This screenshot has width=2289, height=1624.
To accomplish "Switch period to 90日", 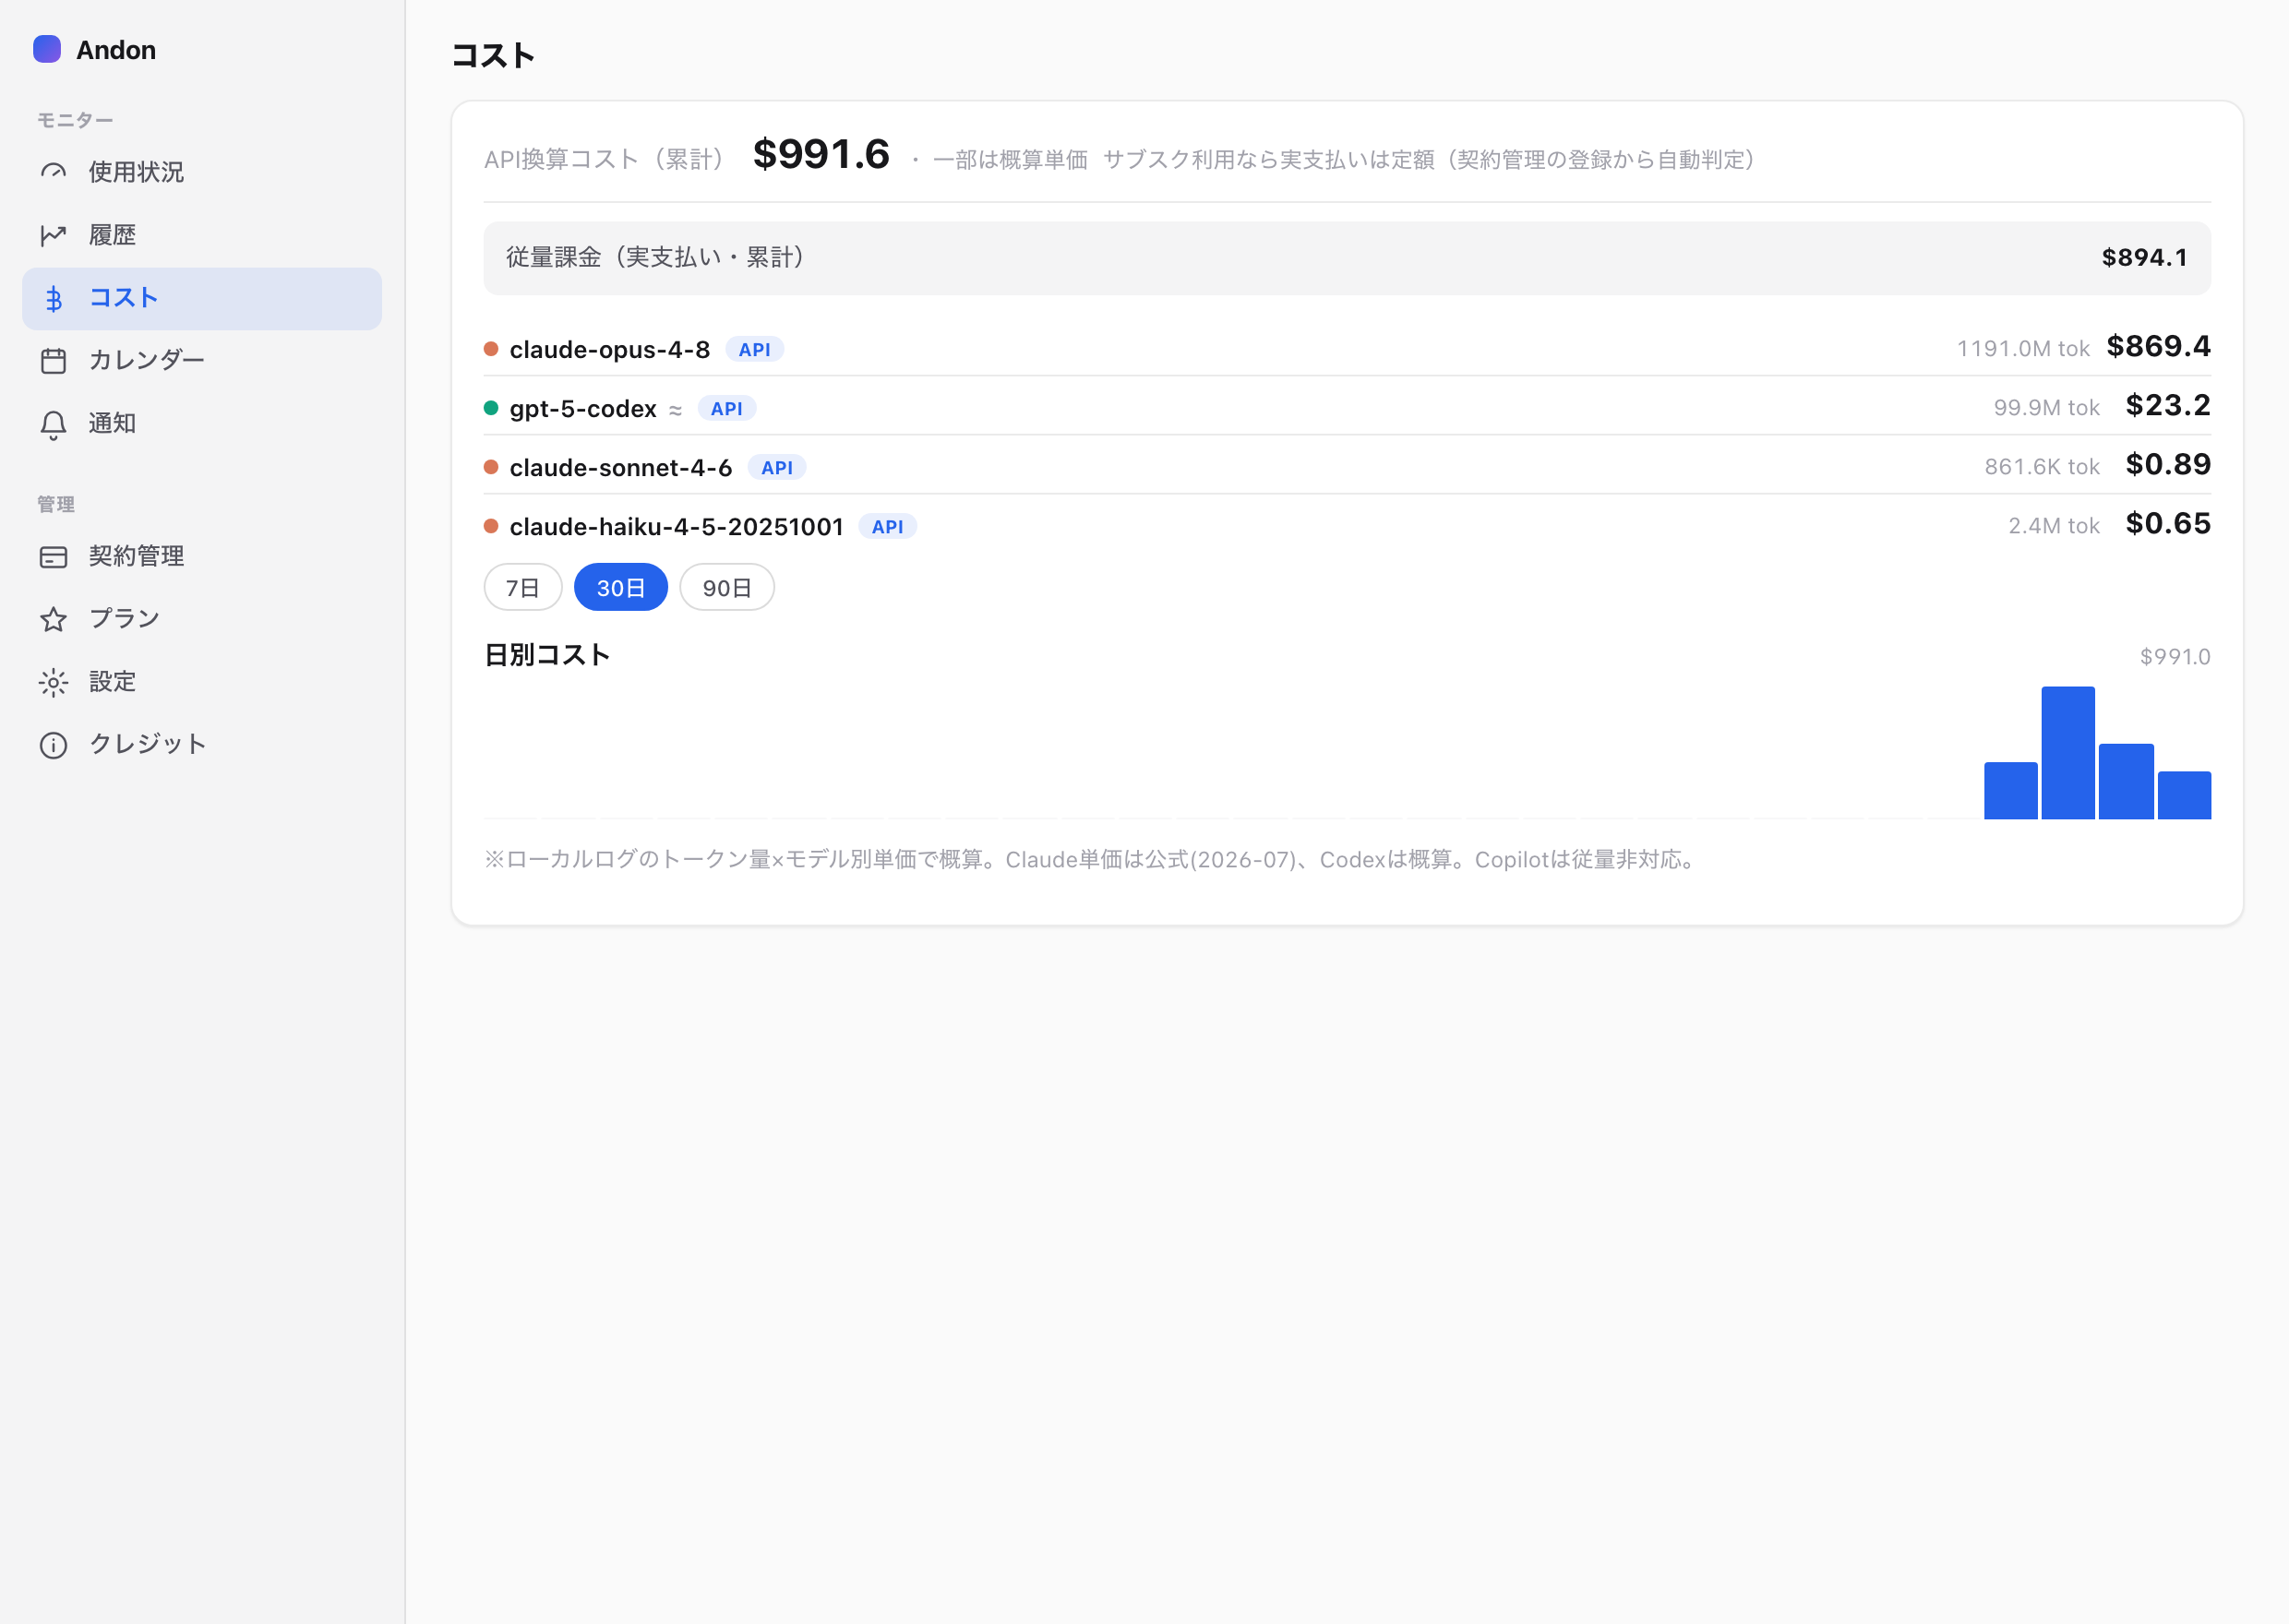I will click(727, 587).
